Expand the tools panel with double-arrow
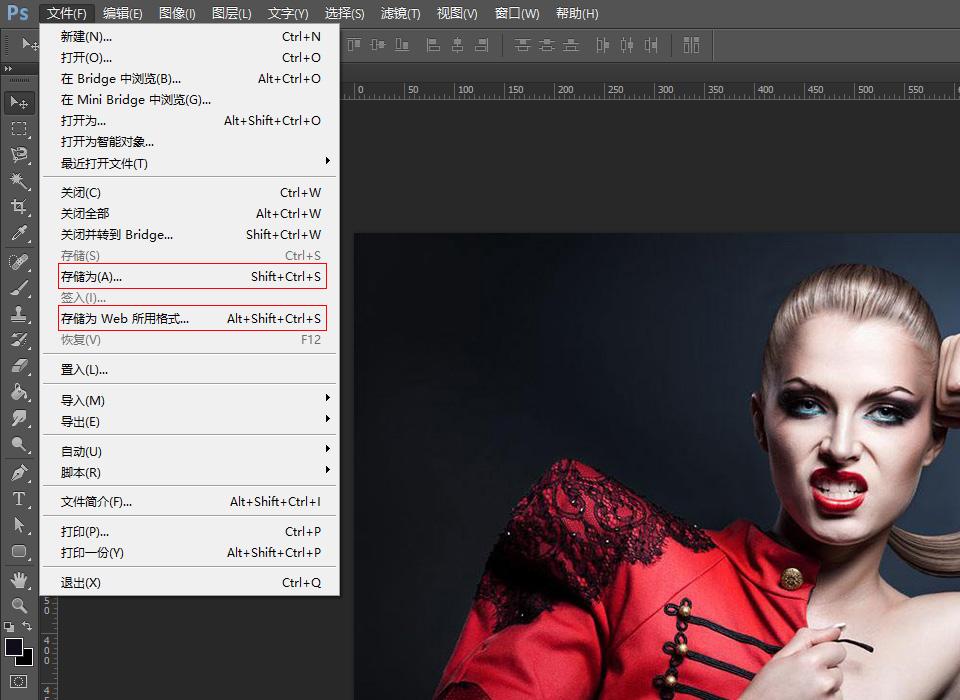960x700 pixels. point(9,69)
